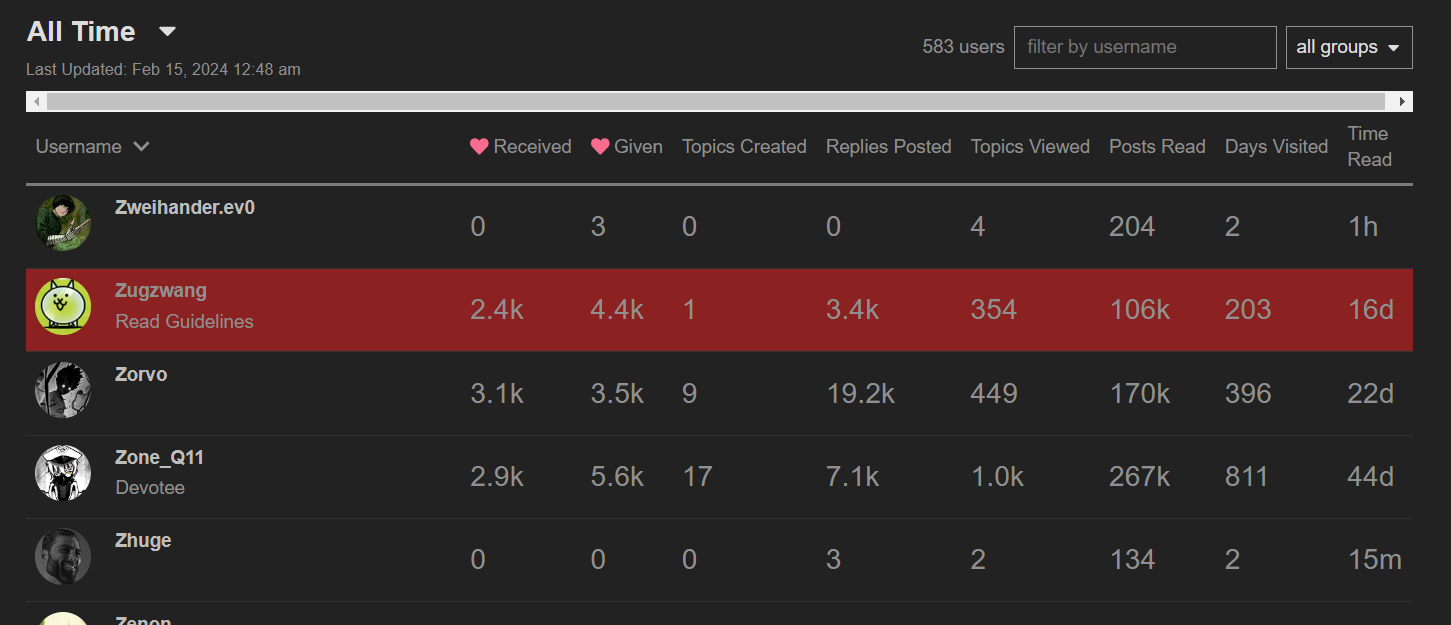Sort by the Replies Posted column
The image size is (1451, 625).
click(x=888, y=147)
